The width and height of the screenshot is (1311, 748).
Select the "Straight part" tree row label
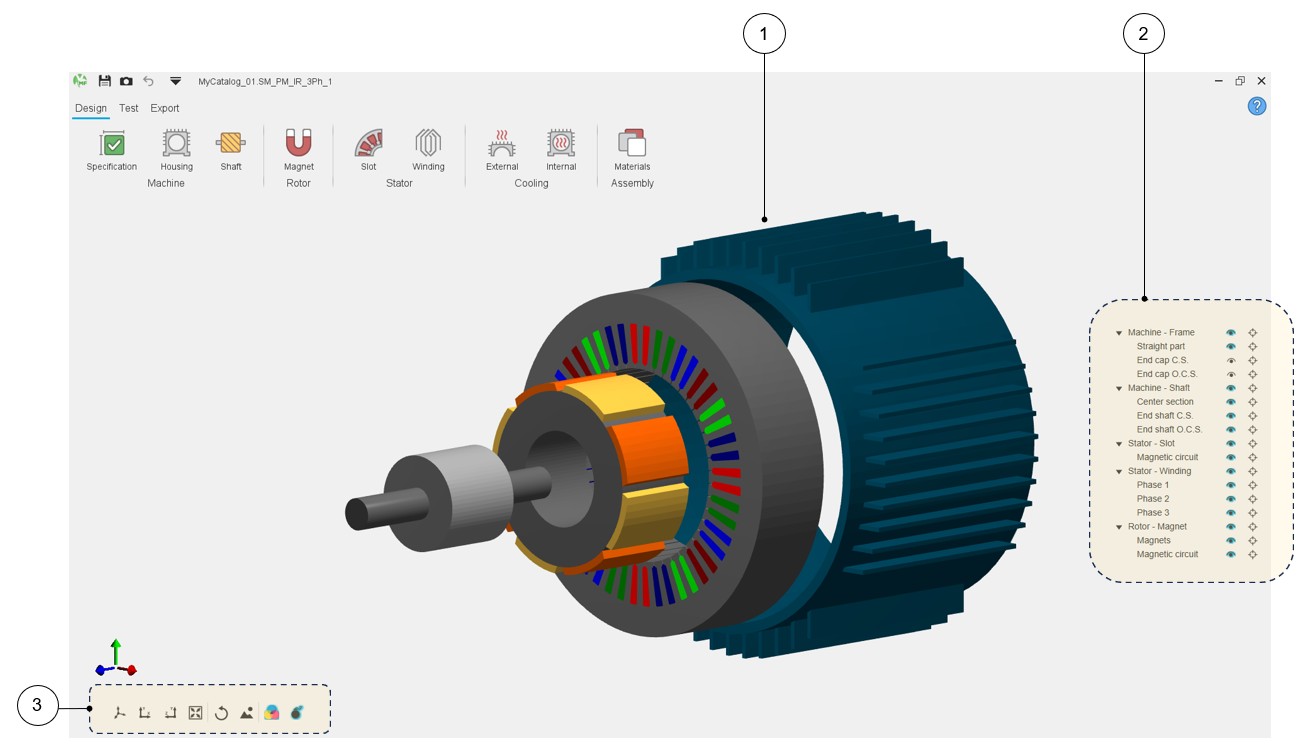(1161, 347)
